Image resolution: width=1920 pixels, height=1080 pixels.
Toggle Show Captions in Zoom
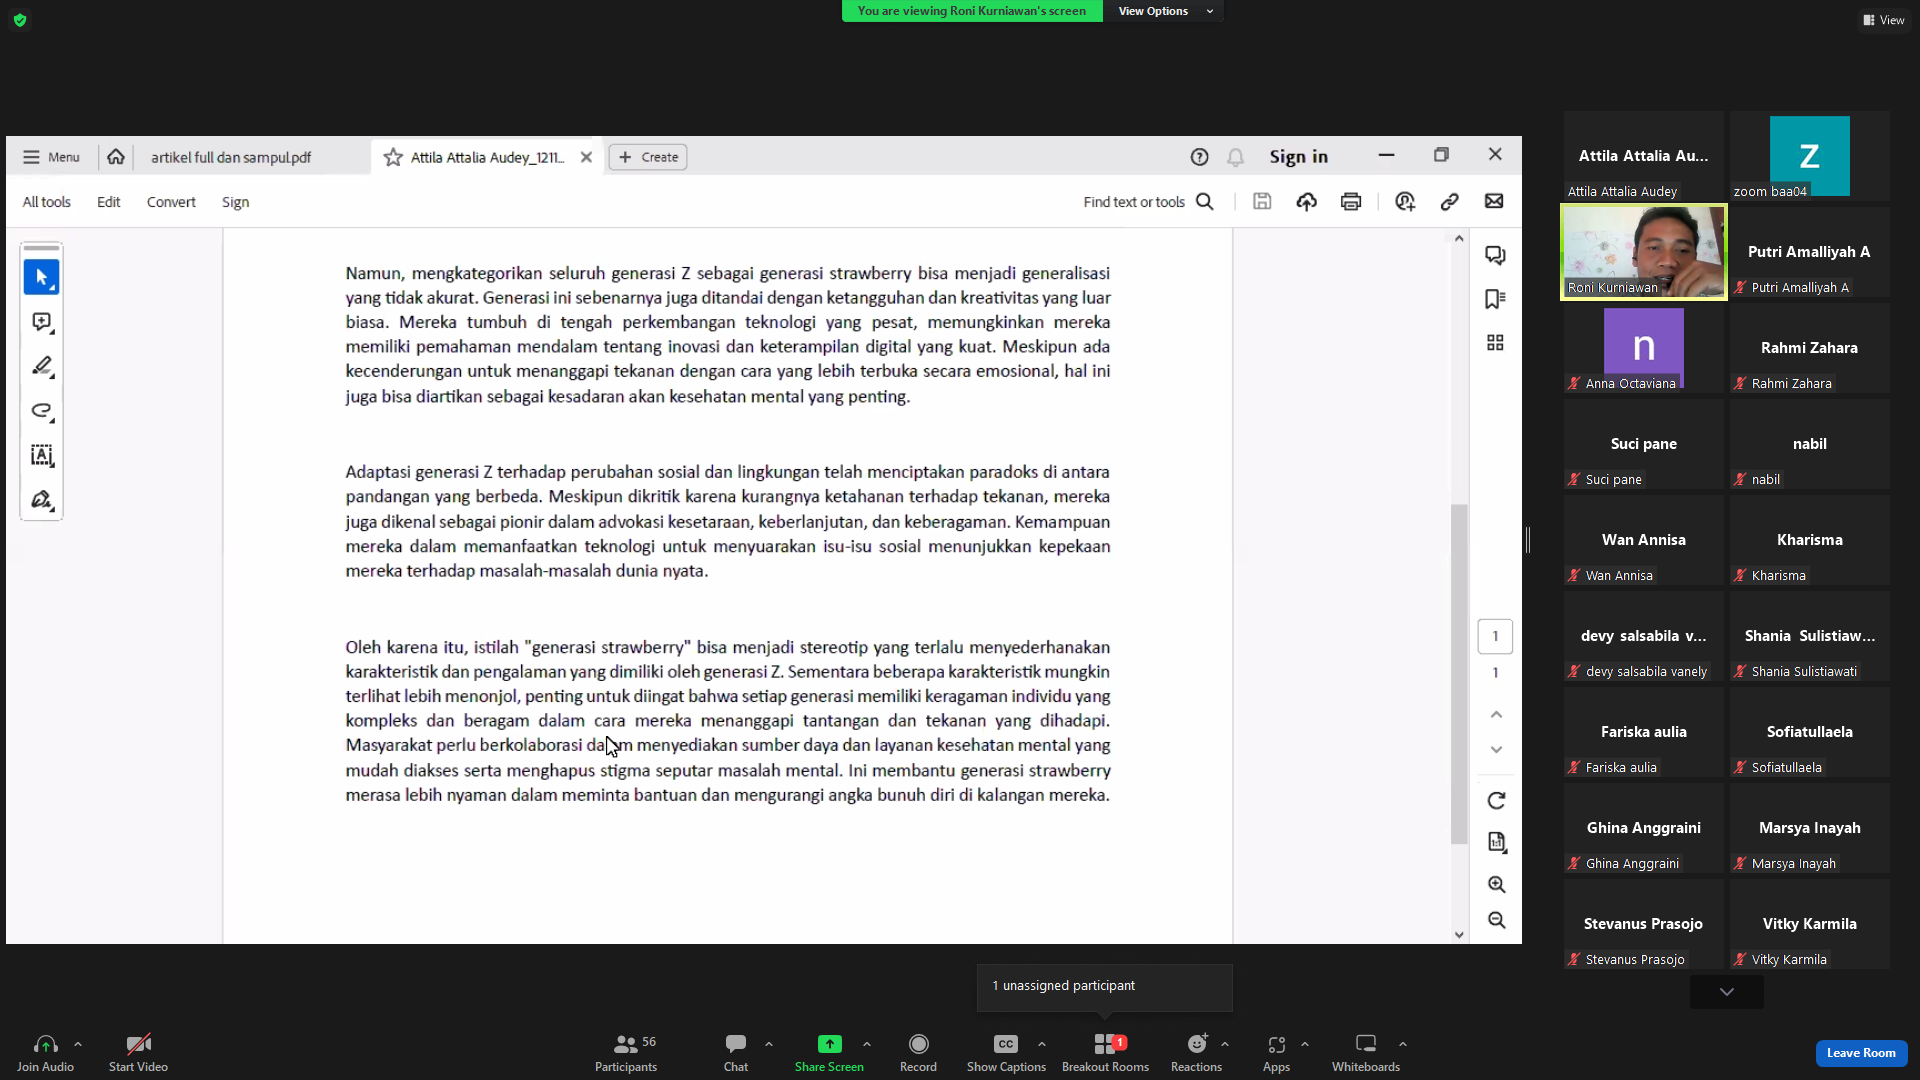tap(1006, 1053)
